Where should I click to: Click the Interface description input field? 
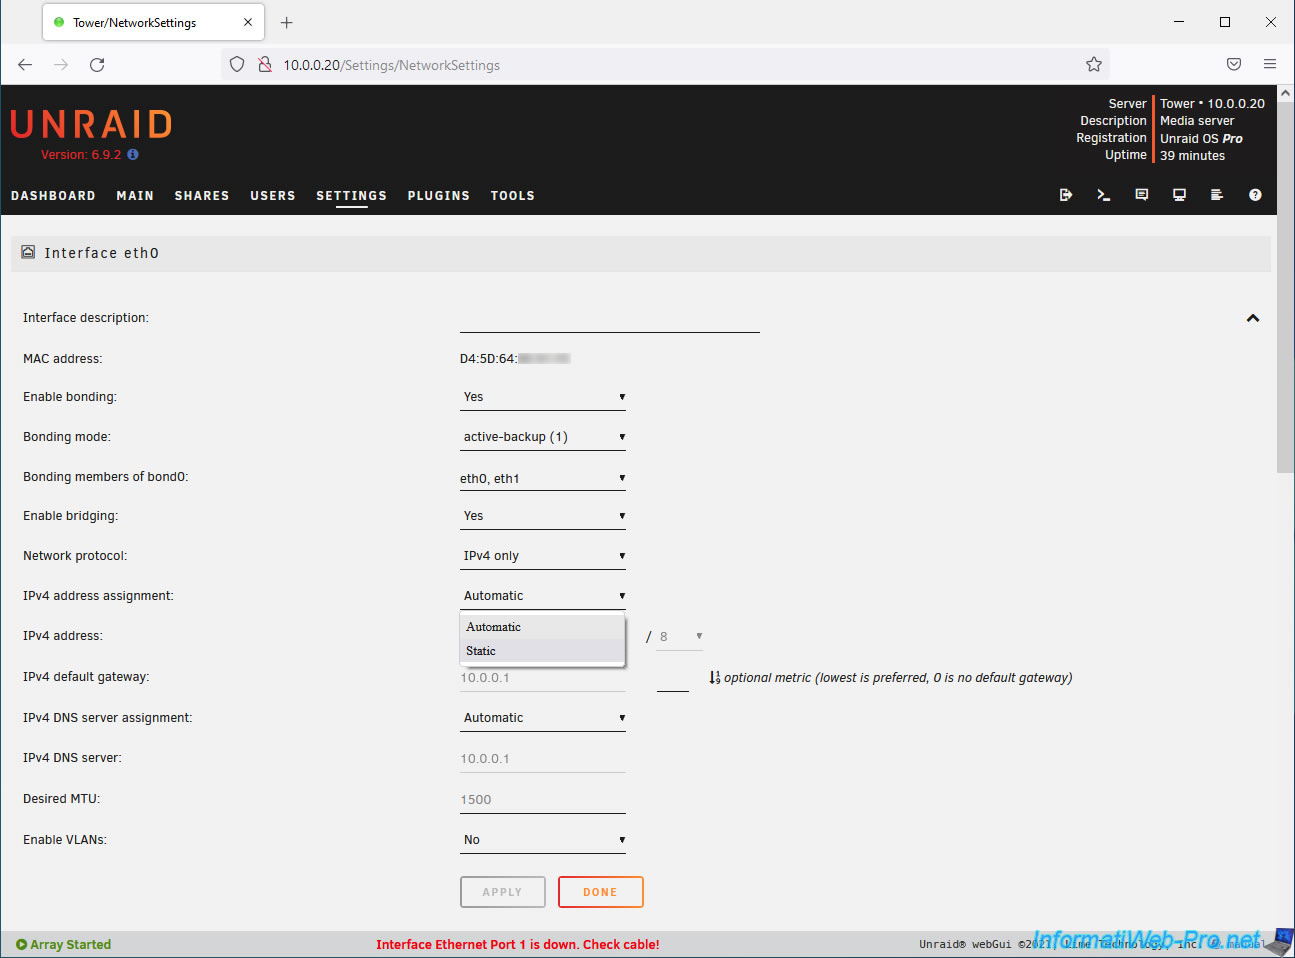(x=609, y=320)
